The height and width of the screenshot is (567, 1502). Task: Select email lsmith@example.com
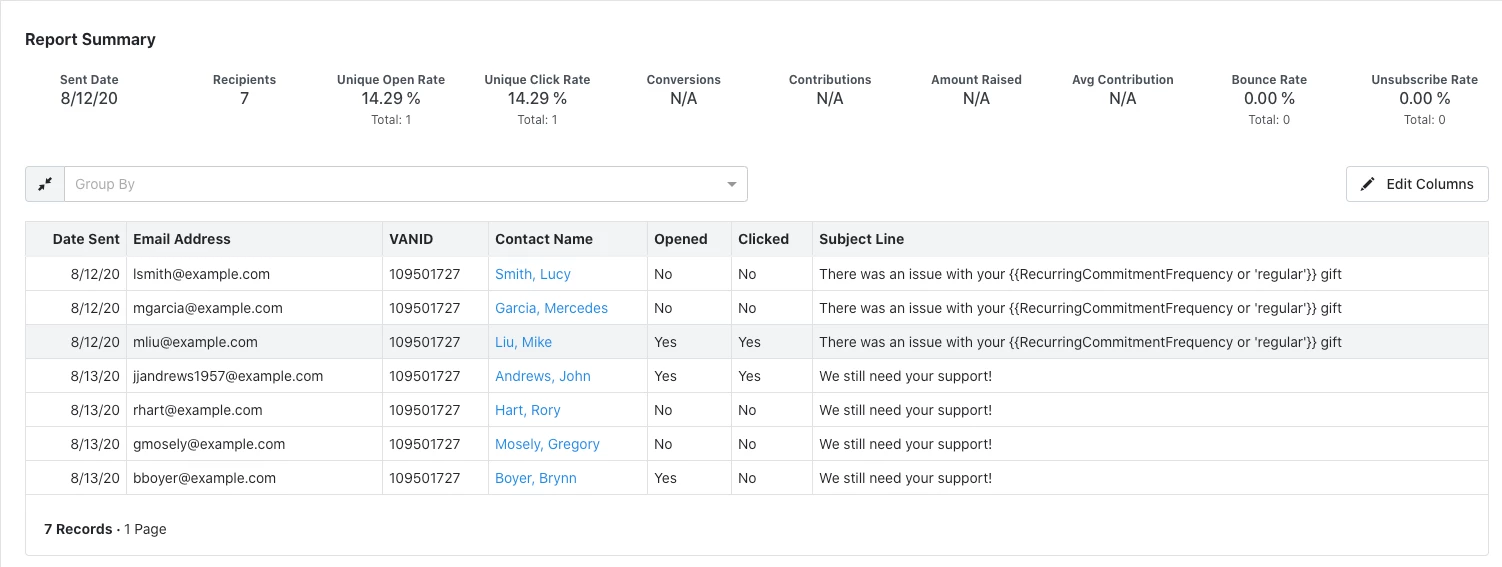201,274
